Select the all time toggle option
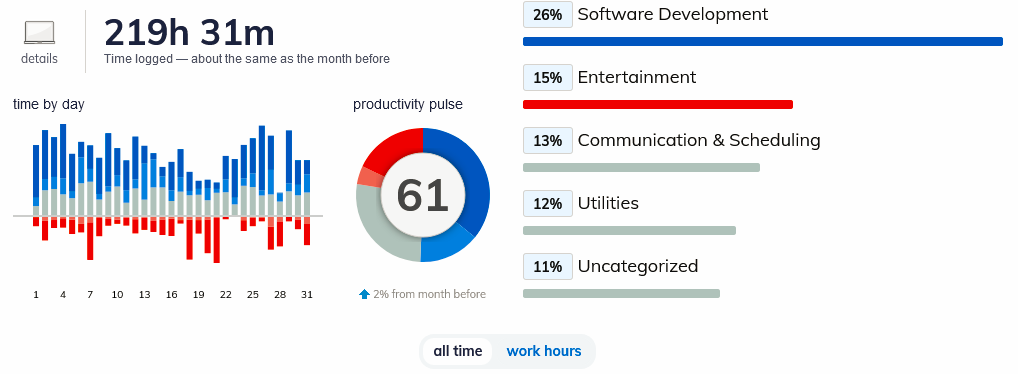 458,351
